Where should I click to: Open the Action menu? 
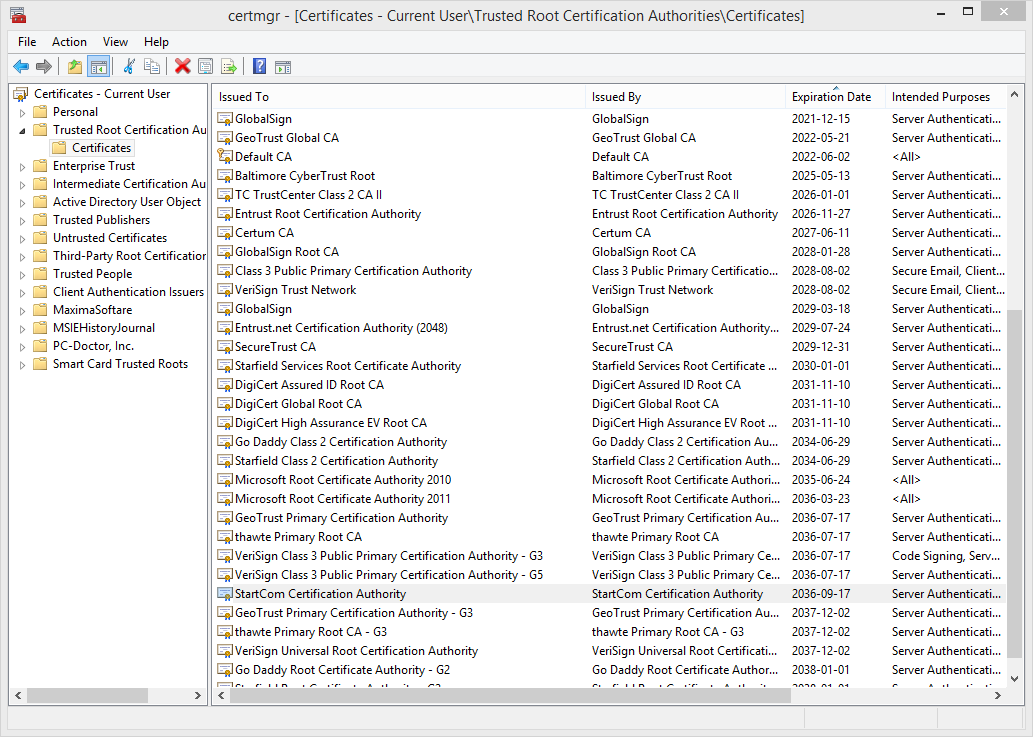pos(69,41)
